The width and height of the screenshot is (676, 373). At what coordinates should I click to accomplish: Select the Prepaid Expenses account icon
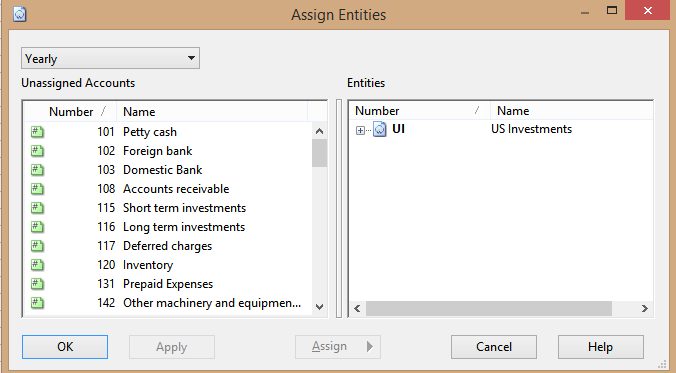tap(37, 284)
